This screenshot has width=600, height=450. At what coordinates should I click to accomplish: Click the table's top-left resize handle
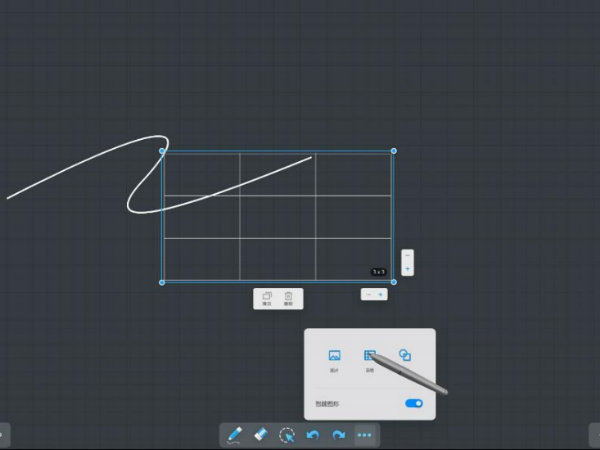162,152
